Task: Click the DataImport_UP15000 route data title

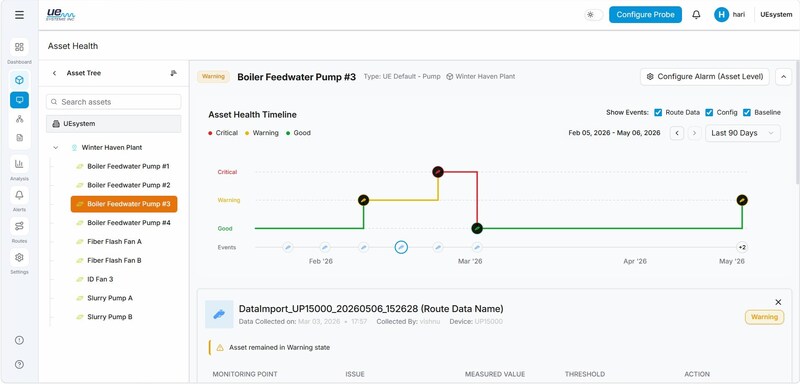Action: 371,309
